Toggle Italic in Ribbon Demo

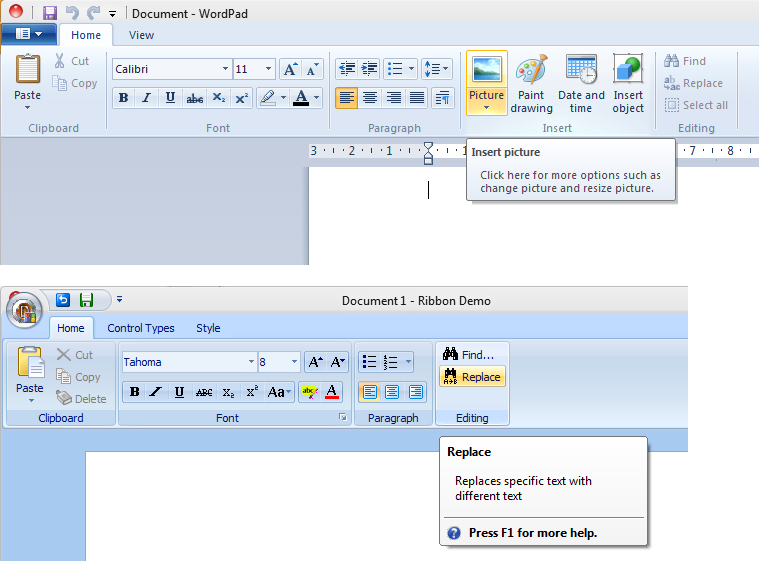(156, 392)
